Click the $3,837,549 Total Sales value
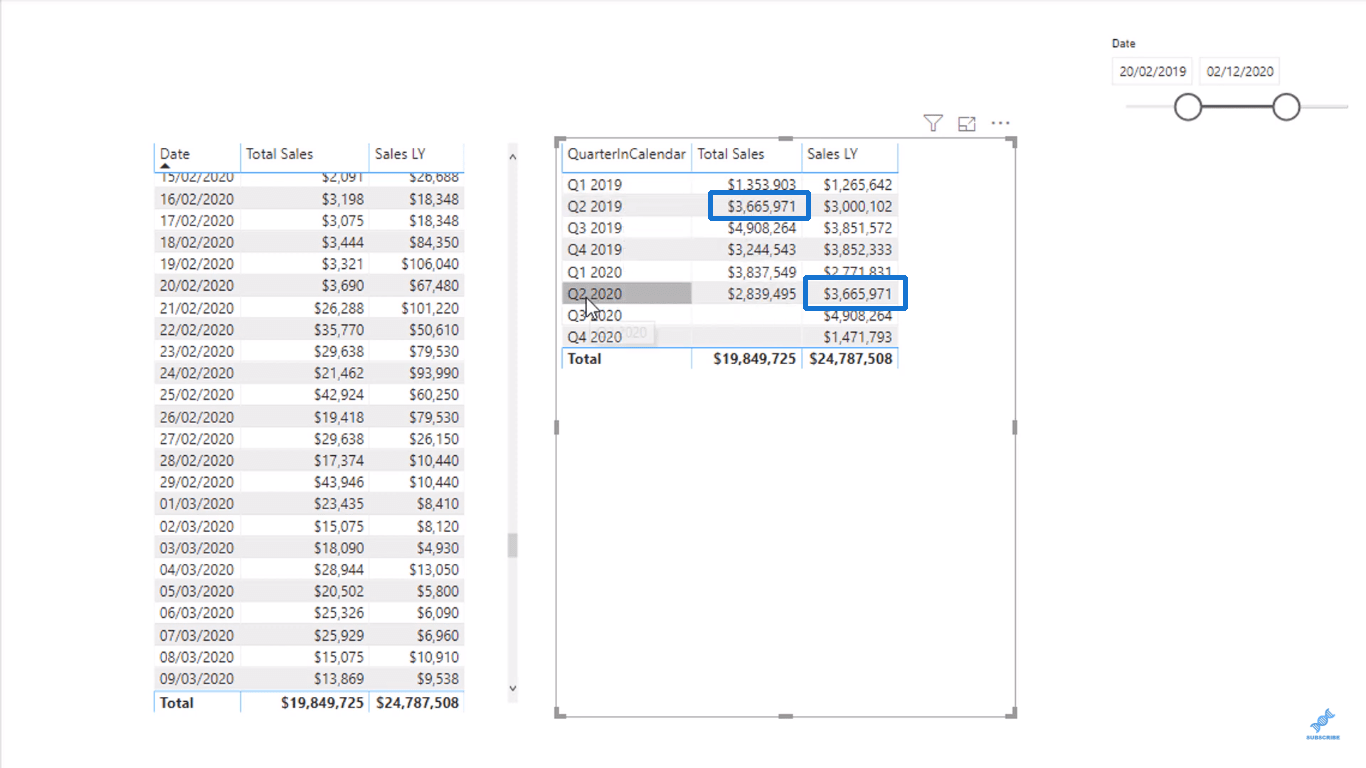This screenshot has height=768, width=1366. pyautogui.click(x=762, y=272)
